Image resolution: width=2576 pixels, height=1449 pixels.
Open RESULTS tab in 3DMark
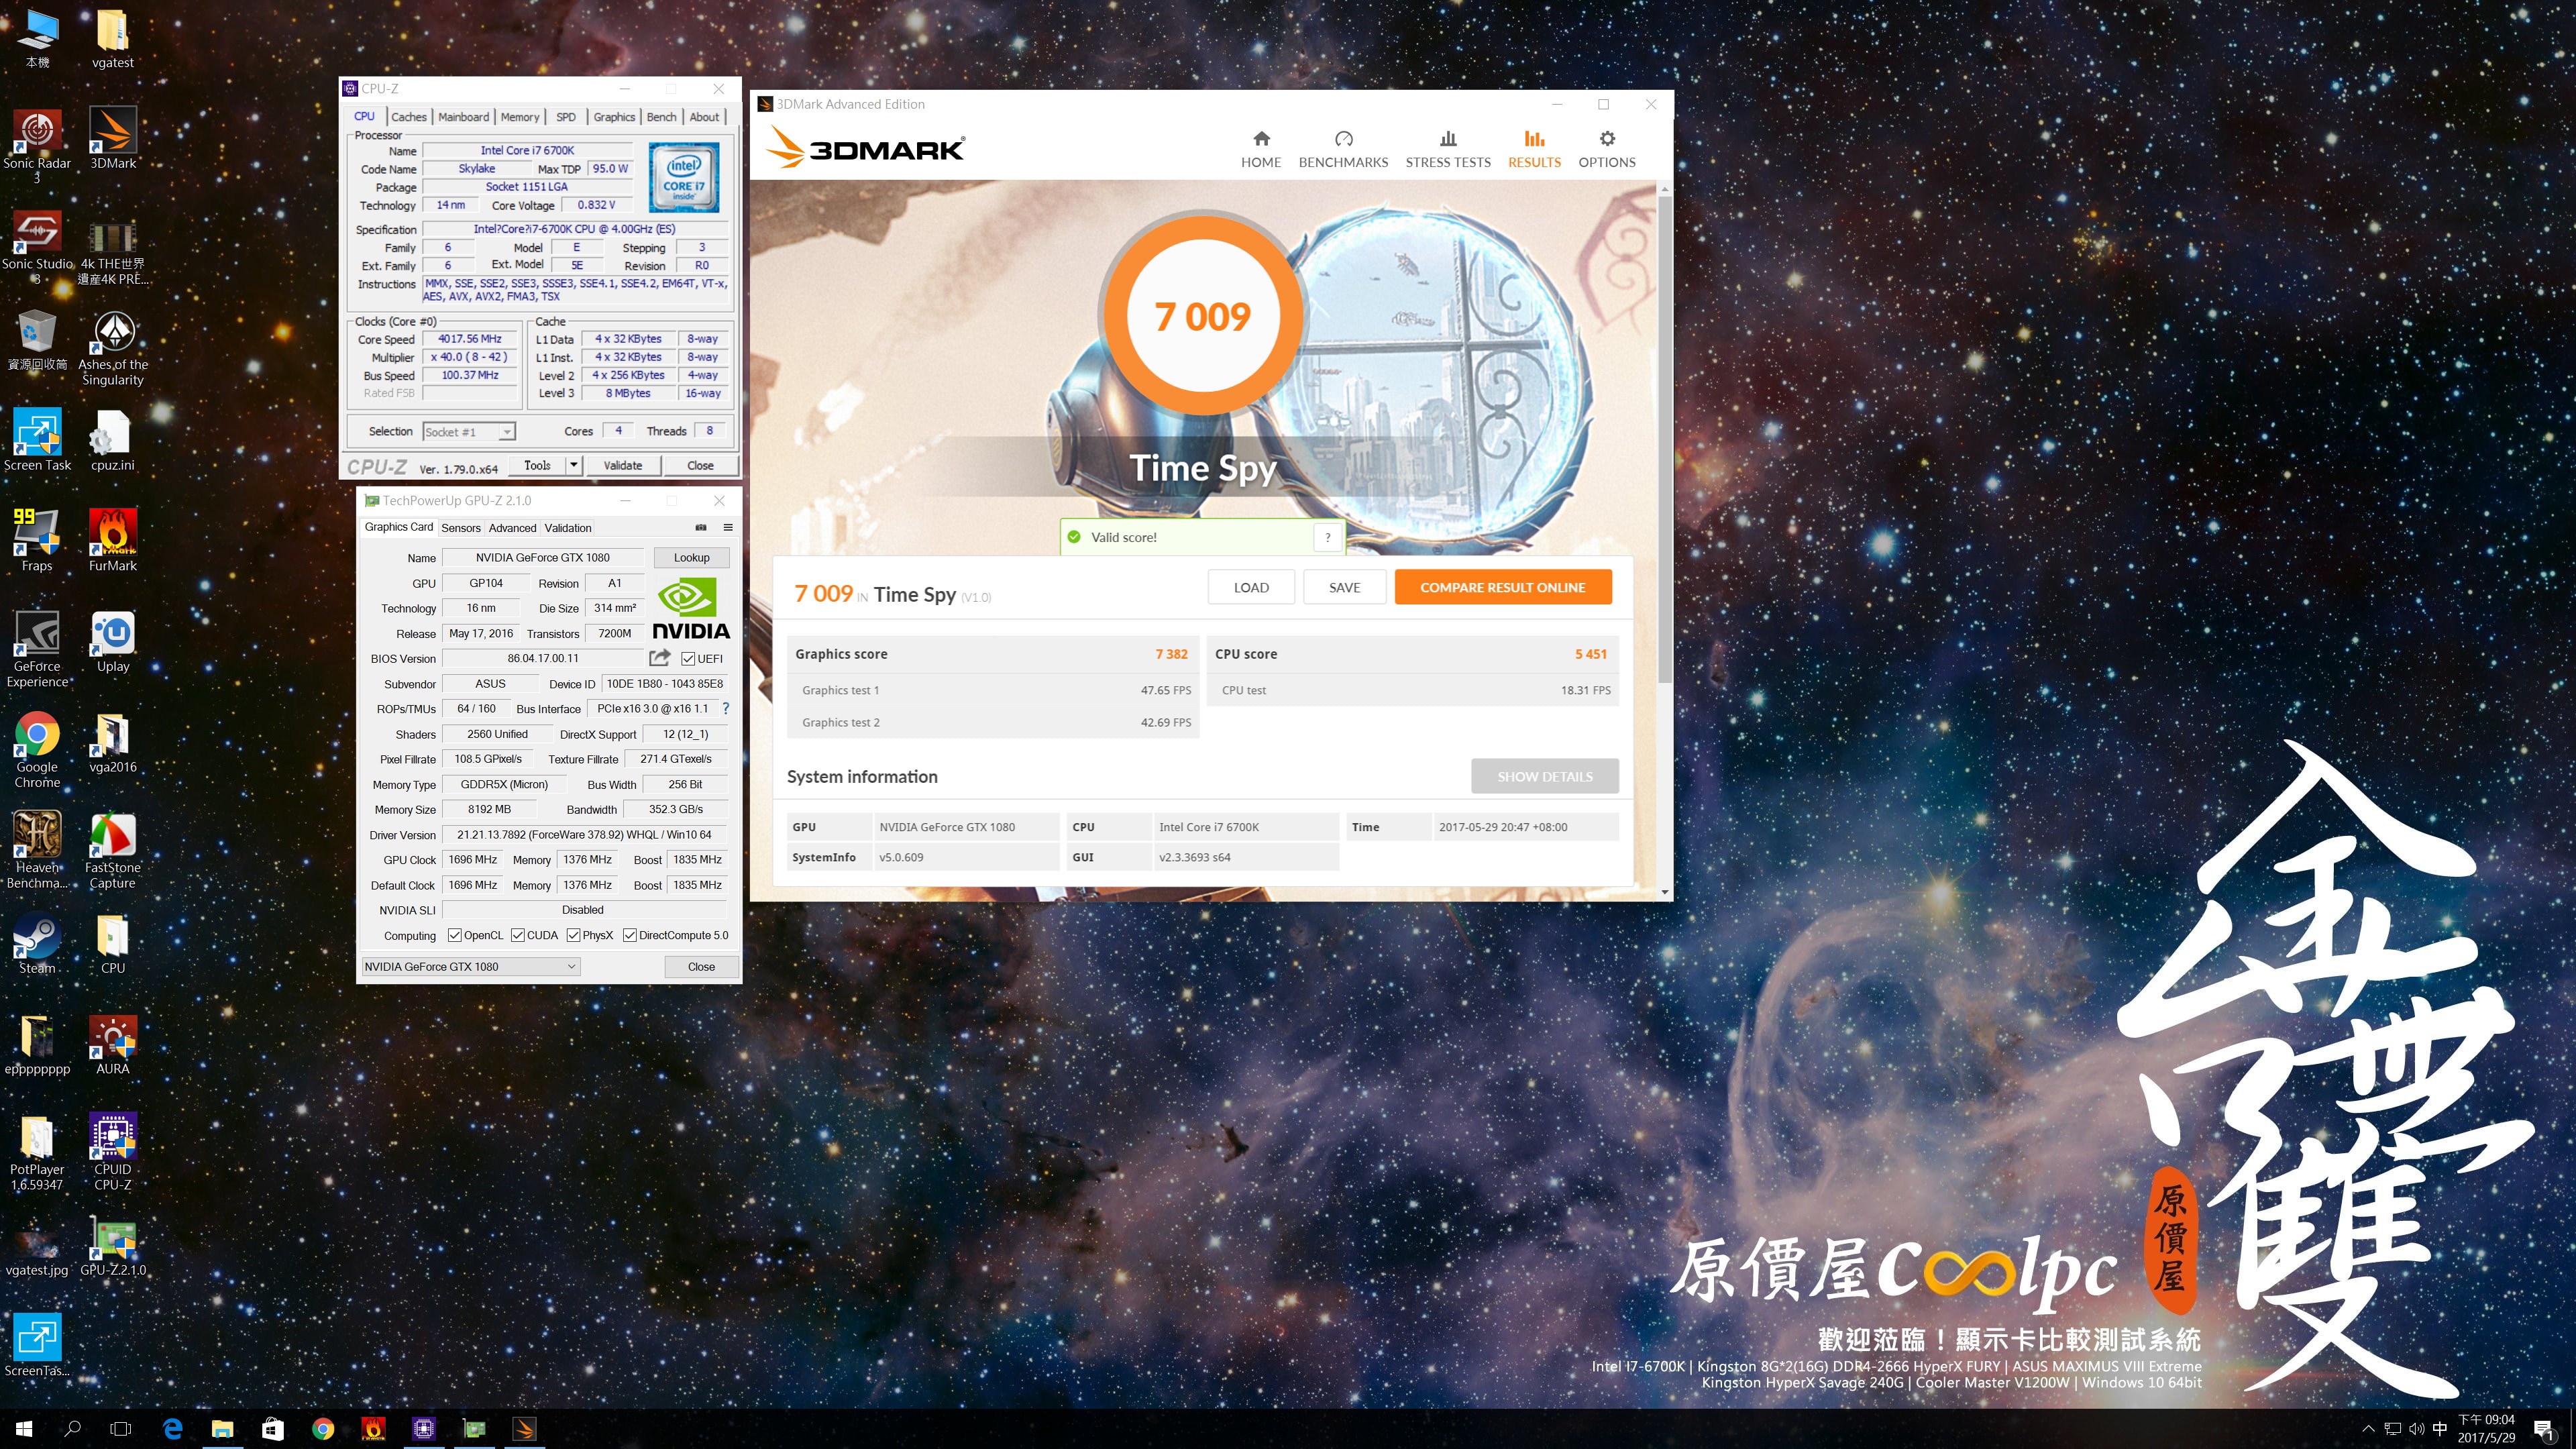point(1534,149)
